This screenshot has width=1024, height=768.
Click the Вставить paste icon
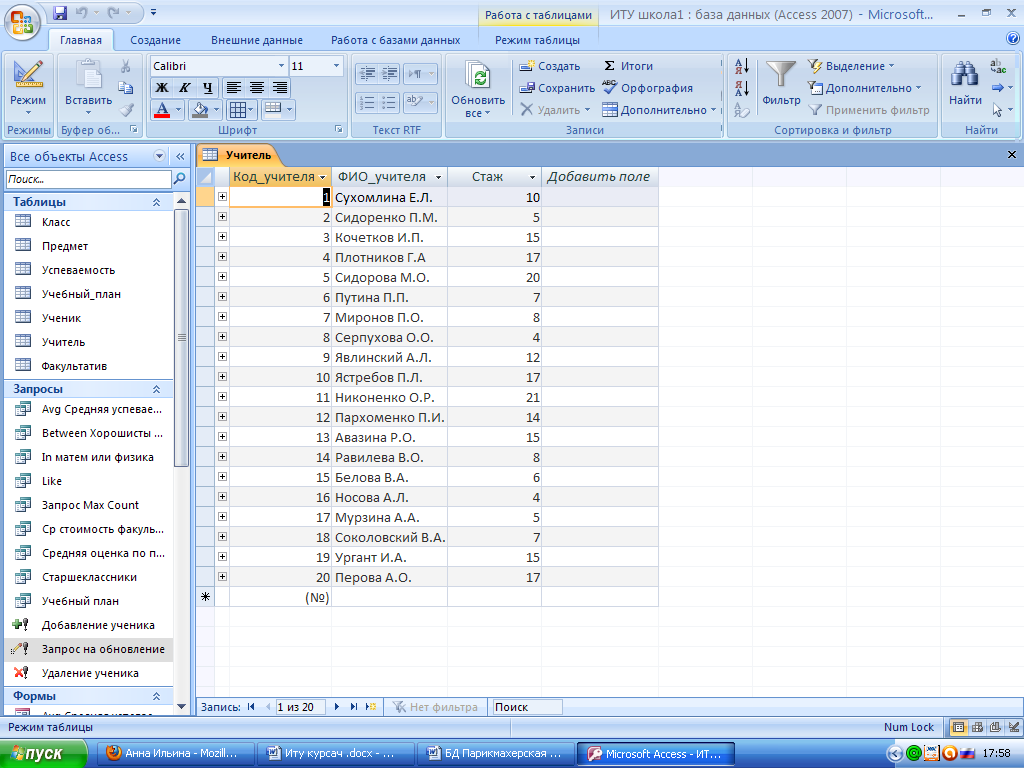point(88,73)
